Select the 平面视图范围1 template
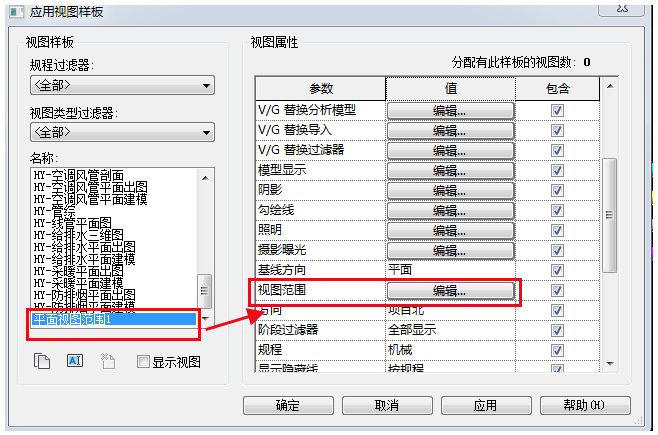 [x=114, y=320]
